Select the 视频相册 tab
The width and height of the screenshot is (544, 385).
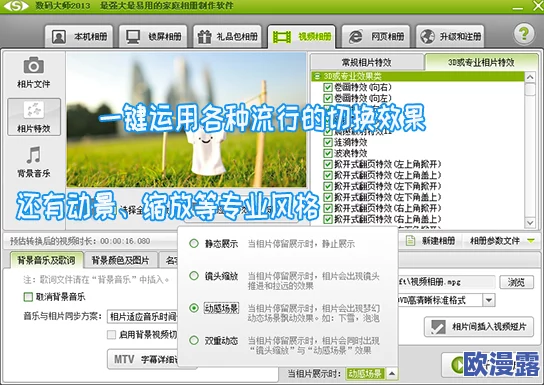(301, 36)
